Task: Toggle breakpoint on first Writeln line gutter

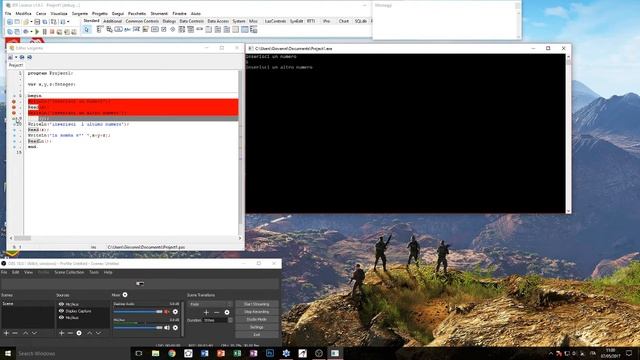Action: 14,101
